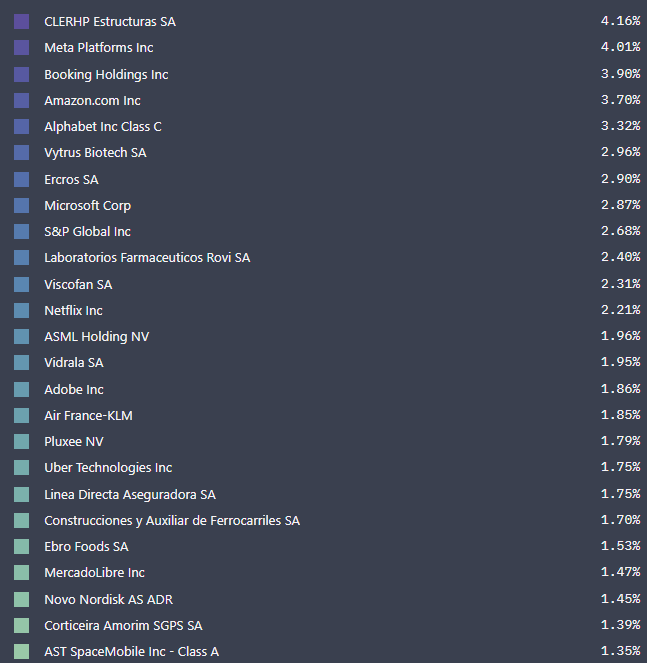Click the MercadoLibre Inc color swatch
647x663 pixels.
point(22,573)
